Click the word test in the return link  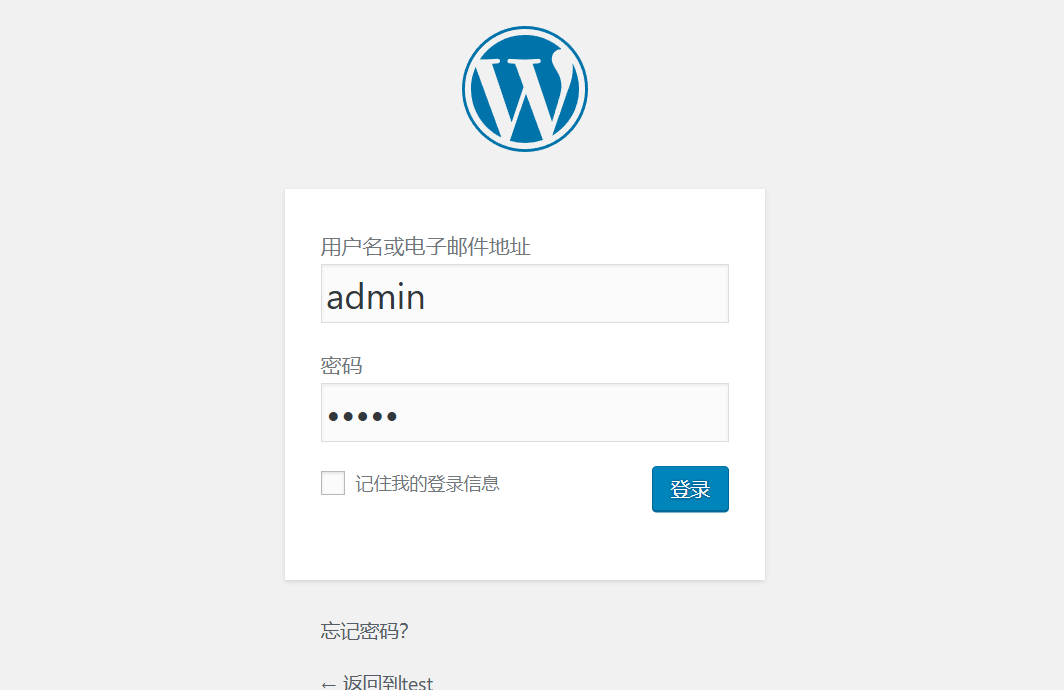pyautogui.click(x=417, y=683)
